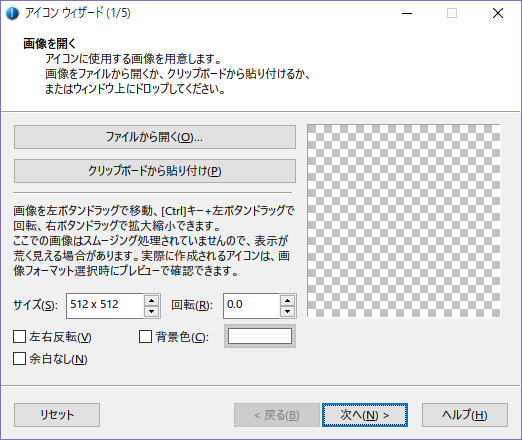Close the アイコン ウィザード window
522x440 pixels.
tap(498, 13)
